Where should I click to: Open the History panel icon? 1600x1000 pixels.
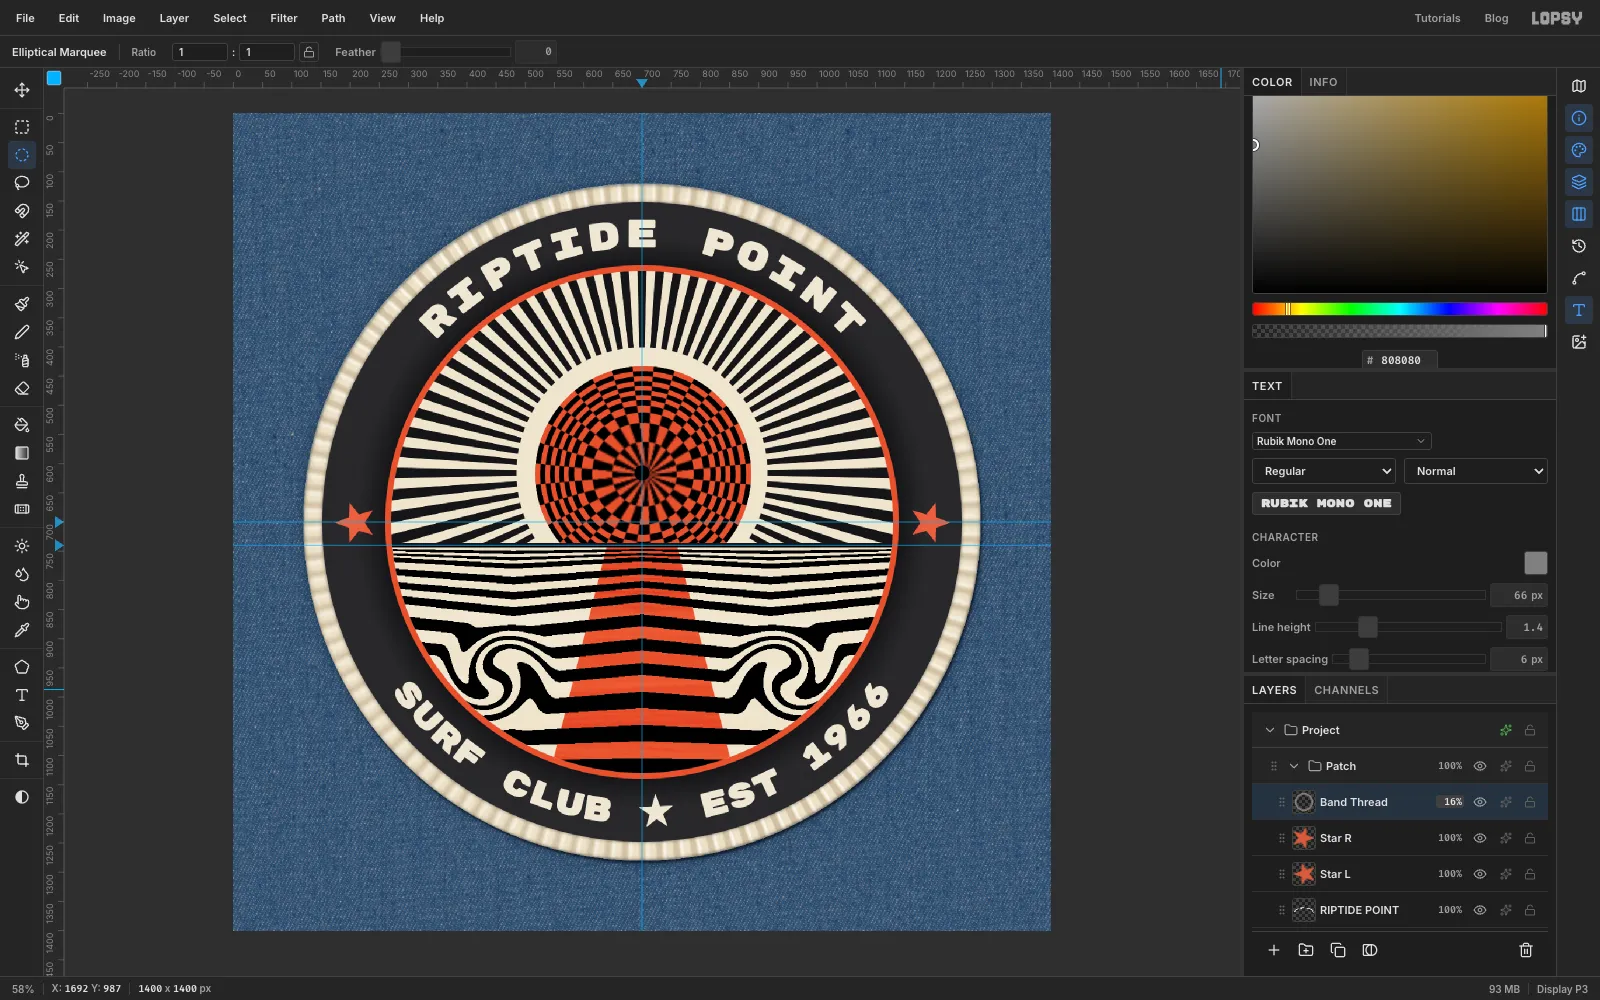point(1579,246)
